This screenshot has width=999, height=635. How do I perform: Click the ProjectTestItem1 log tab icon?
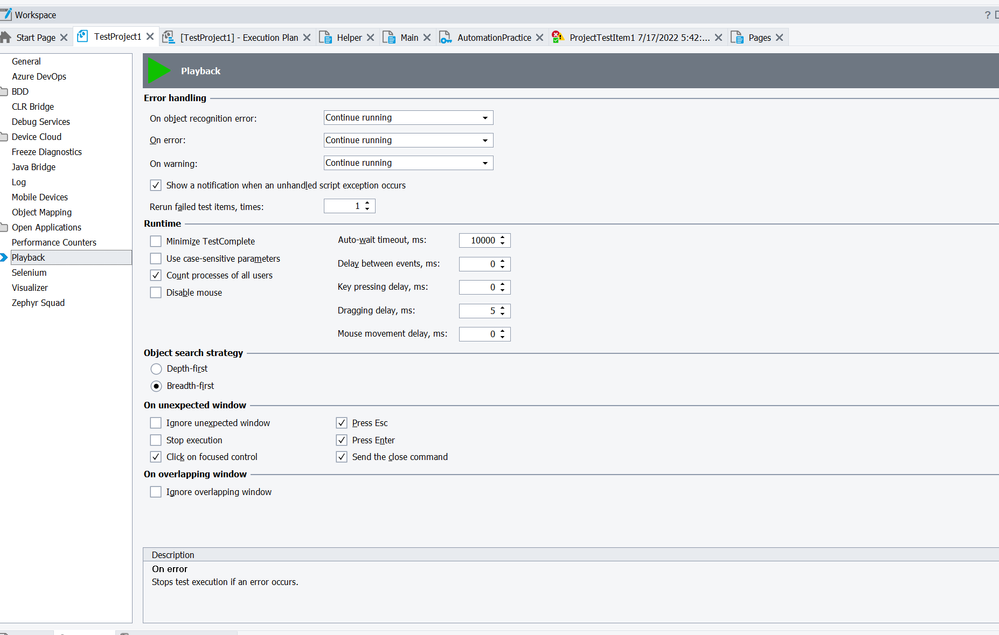click(558, 37)
